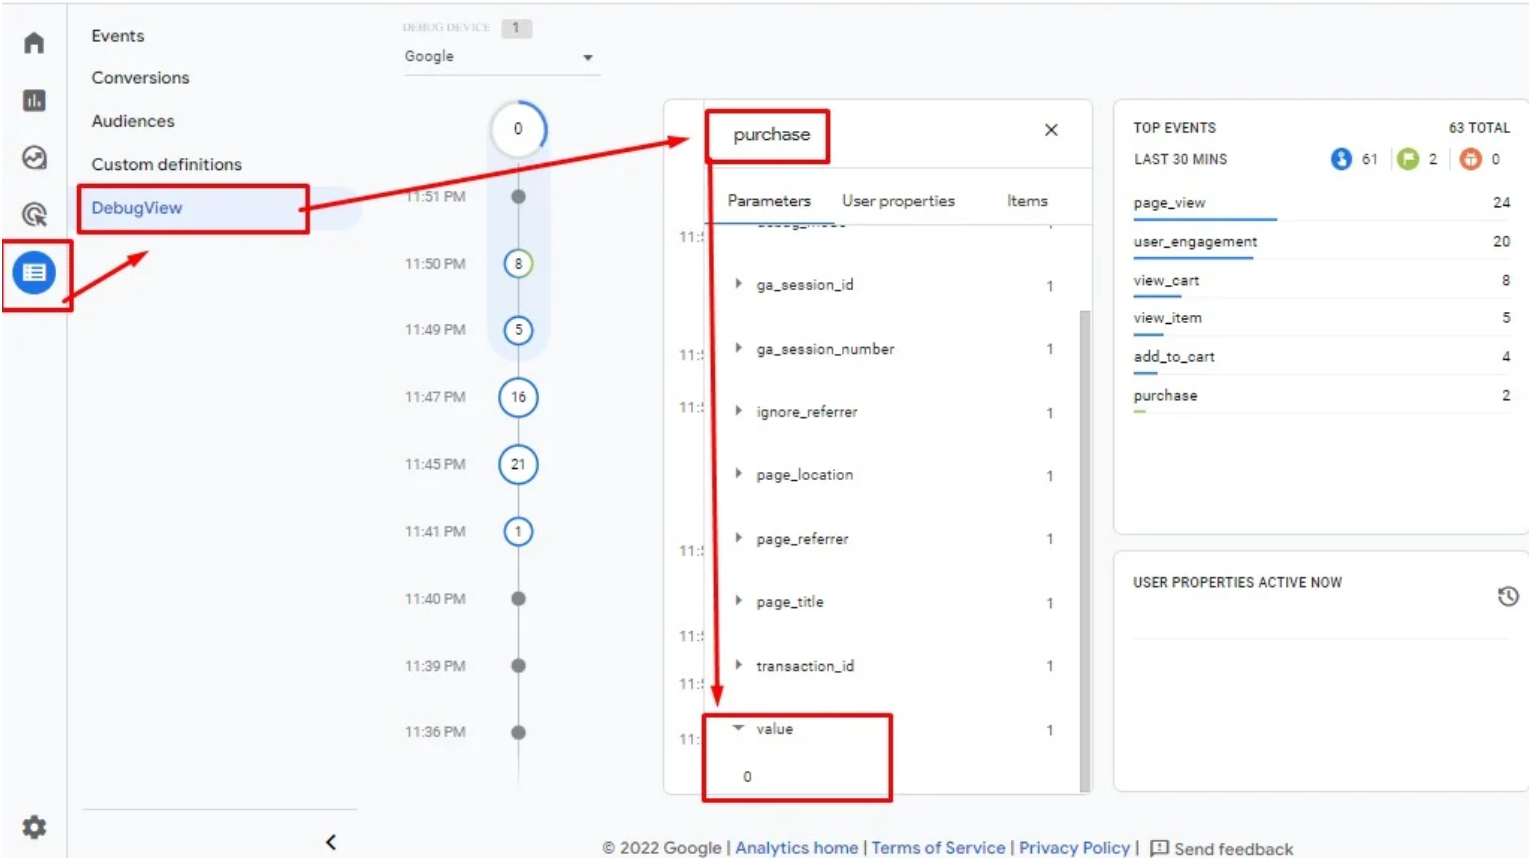This screenshot has width=1529, height=858.
Task: Open the Advertising icon in the sidebar
Action: 34,214
